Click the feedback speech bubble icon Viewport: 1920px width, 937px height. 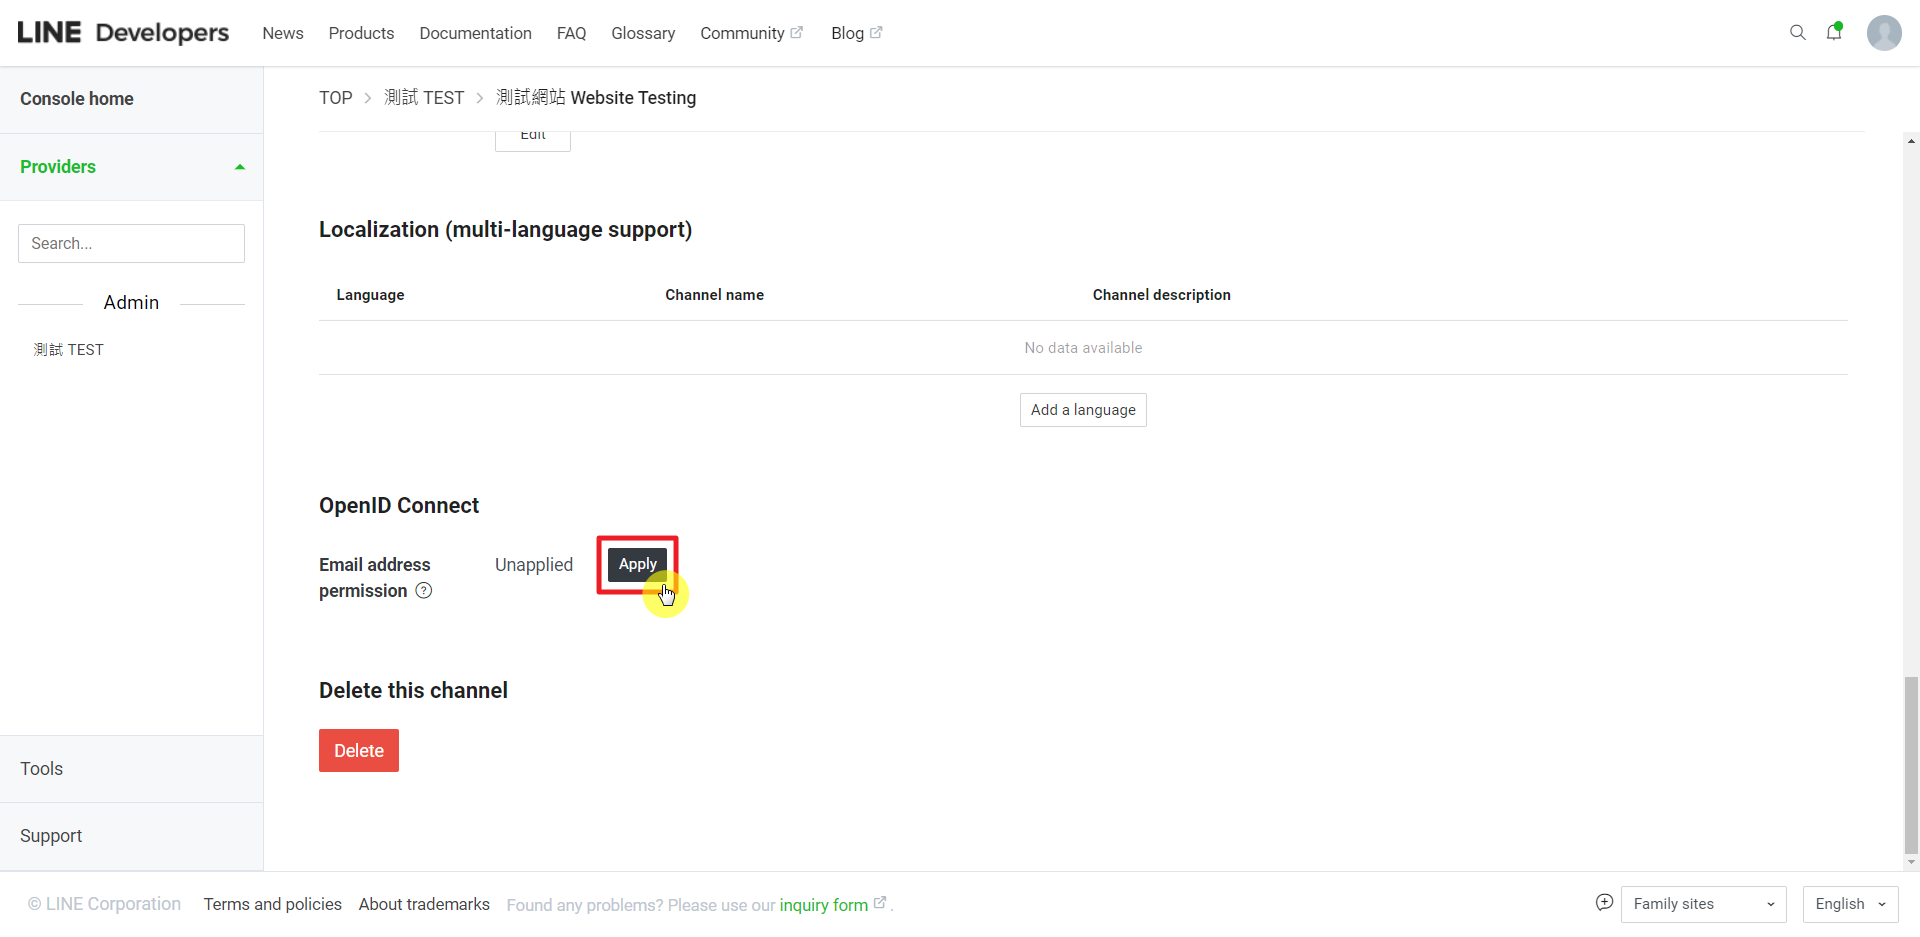point(1604,903)
